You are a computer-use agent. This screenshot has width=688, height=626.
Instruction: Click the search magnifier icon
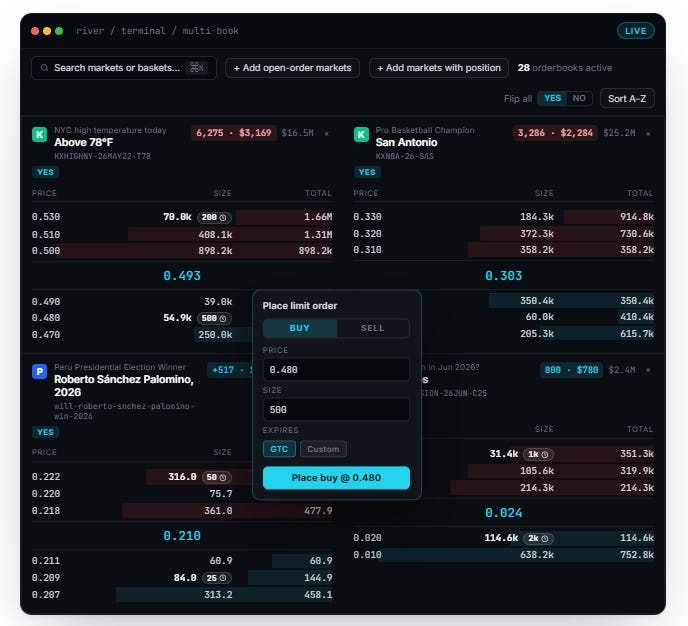coord(44,68)
